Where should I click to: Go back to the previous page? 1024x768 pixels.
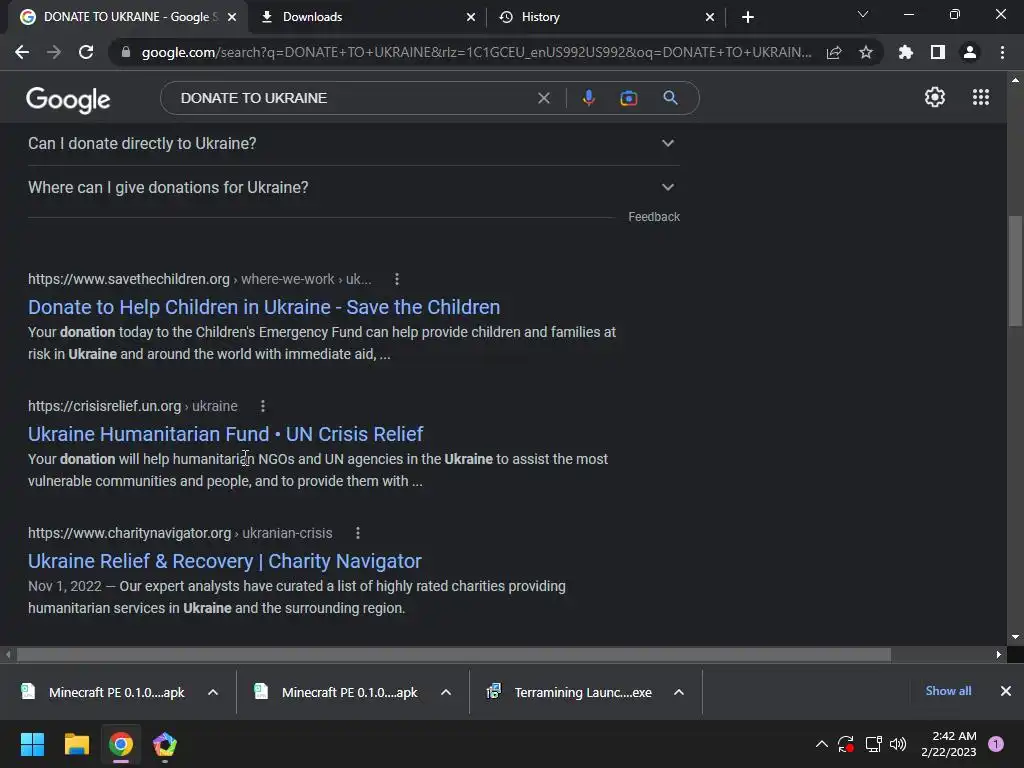22,52
